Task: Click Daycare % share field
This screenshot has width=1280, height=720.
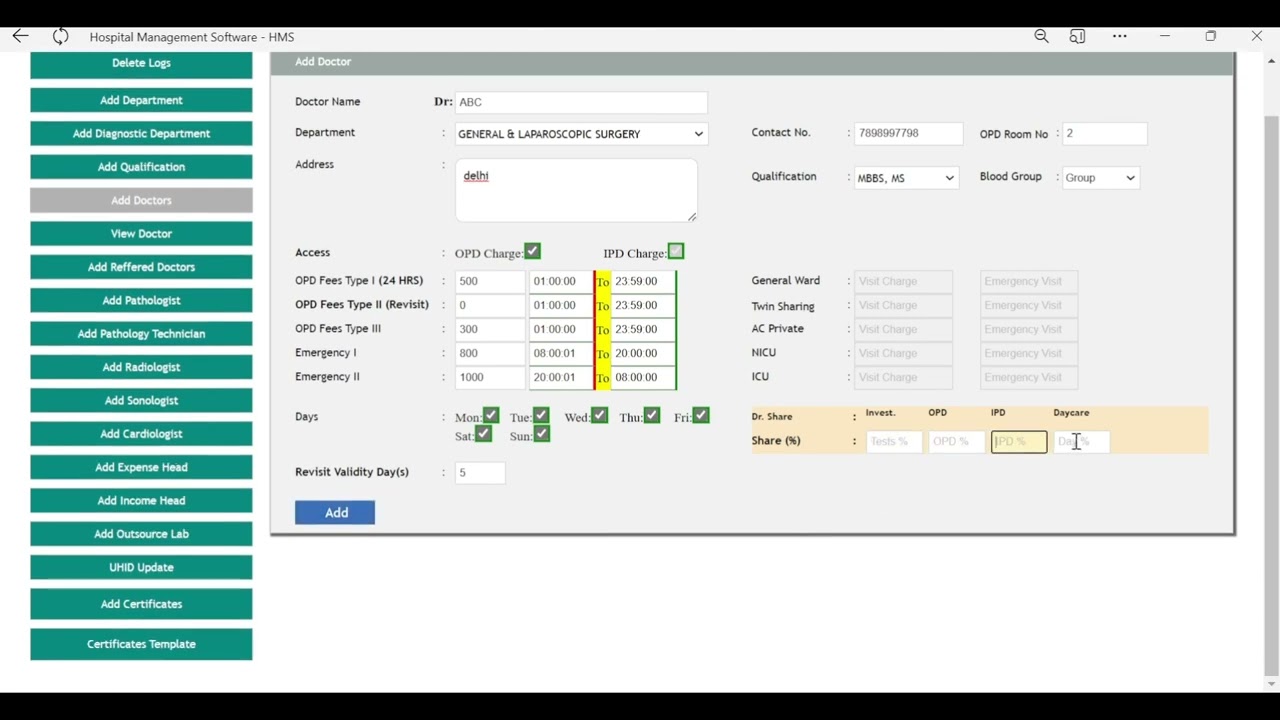Action: (x=1081, y=441)
